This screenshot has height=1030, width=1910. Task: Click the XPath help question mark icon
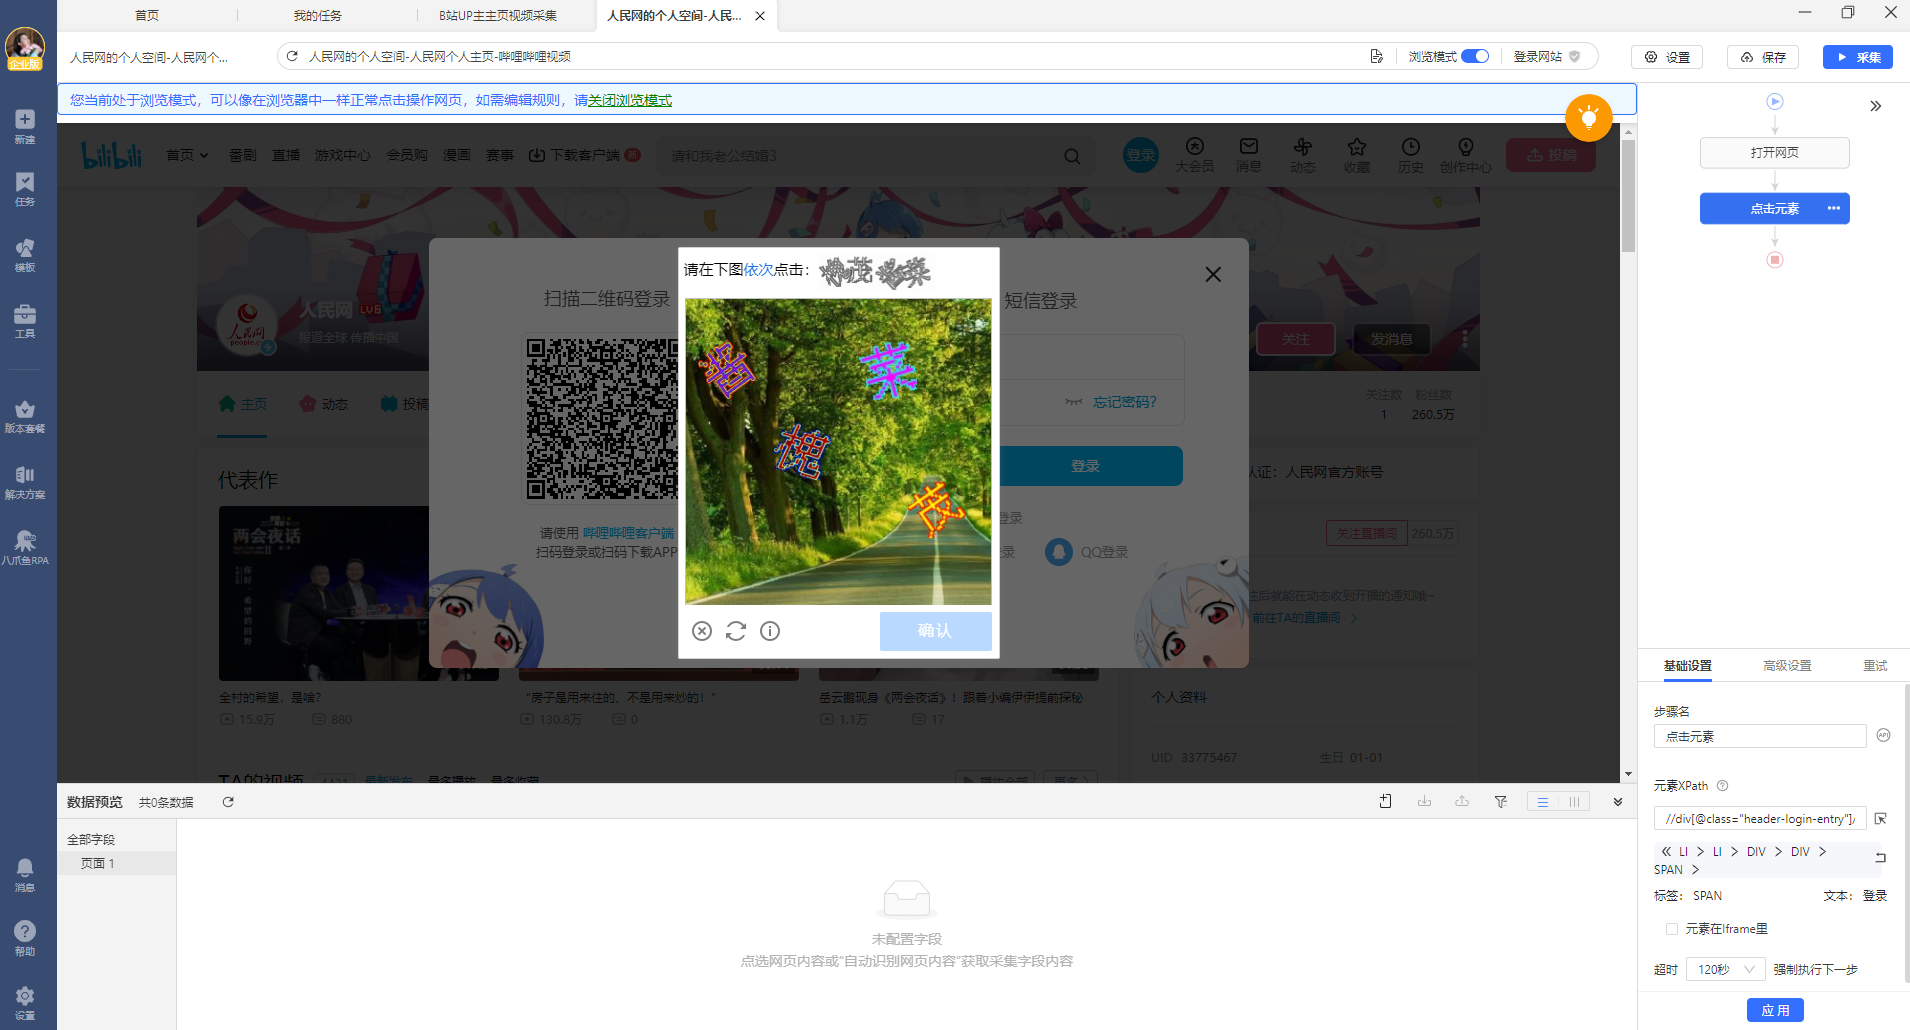point(1722,786)
